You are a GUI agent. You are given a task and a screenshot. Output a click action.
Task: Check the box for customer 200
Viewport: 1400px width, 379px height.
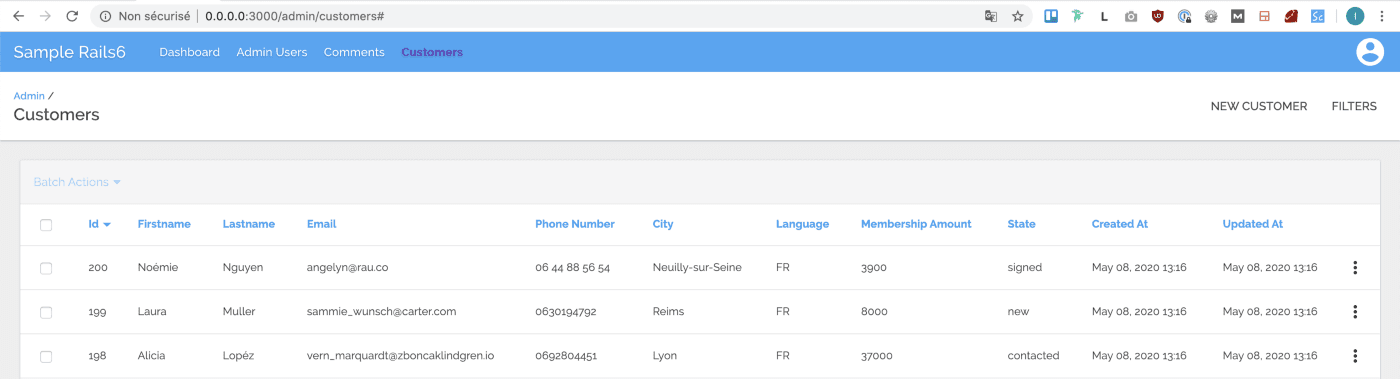[46, 268]
